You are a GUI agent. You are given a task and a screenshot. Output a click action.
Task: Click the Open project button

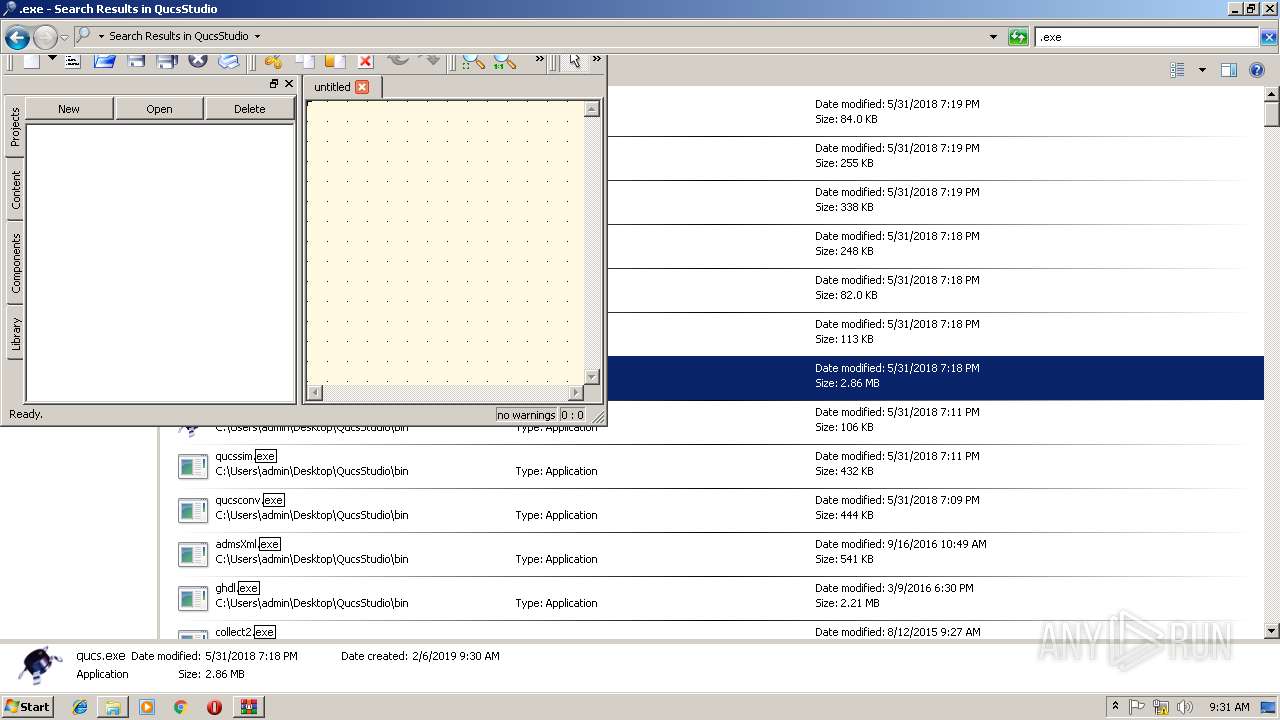click(x=159, y=109)
